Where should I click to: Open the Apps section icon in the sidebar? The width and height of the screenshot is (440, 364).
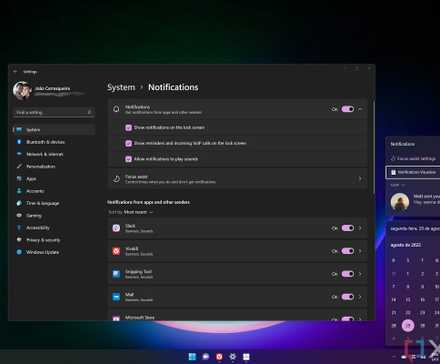click(x=19, y=179)
